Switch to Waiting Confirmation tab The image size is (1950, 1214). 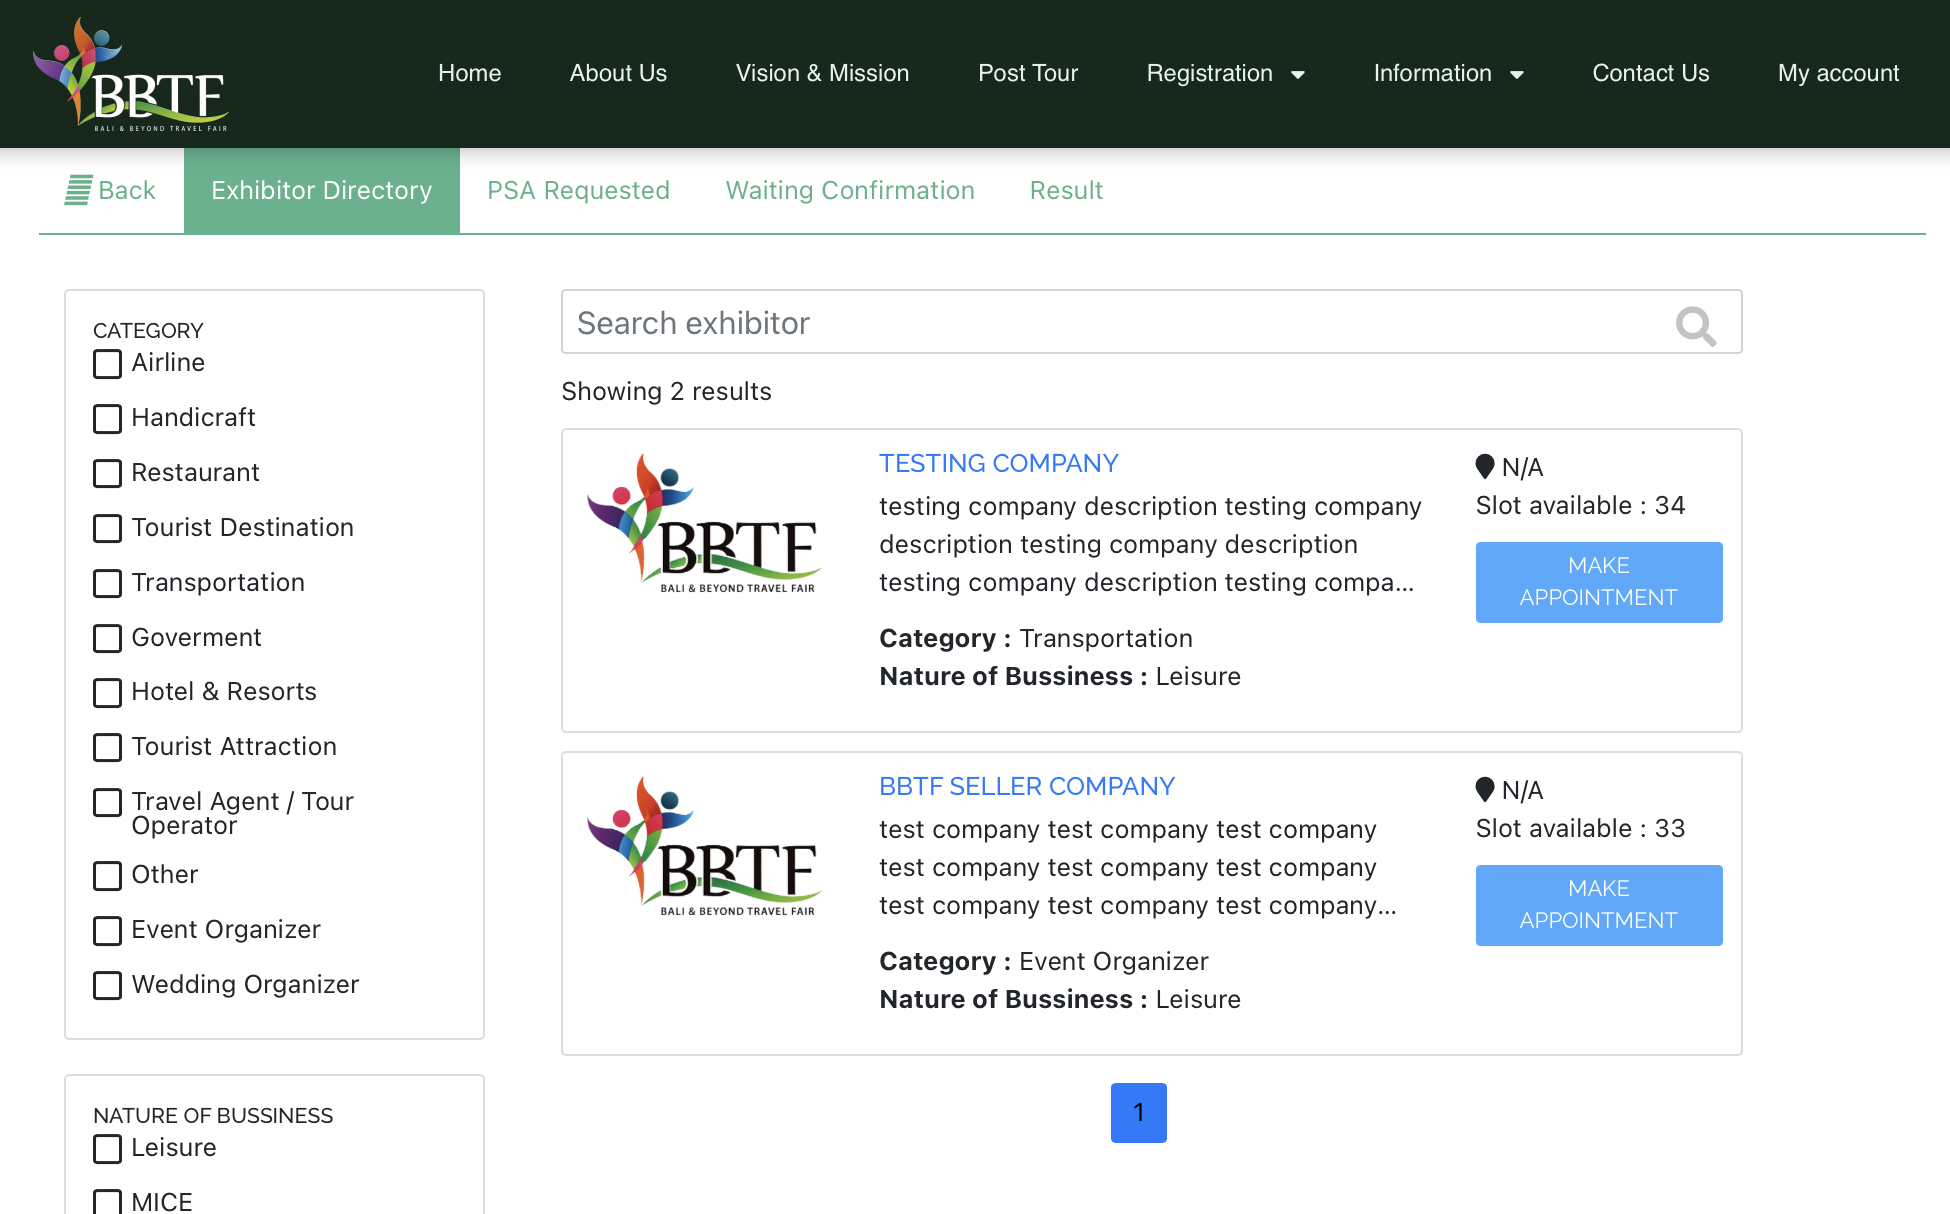tap(850, 190)
